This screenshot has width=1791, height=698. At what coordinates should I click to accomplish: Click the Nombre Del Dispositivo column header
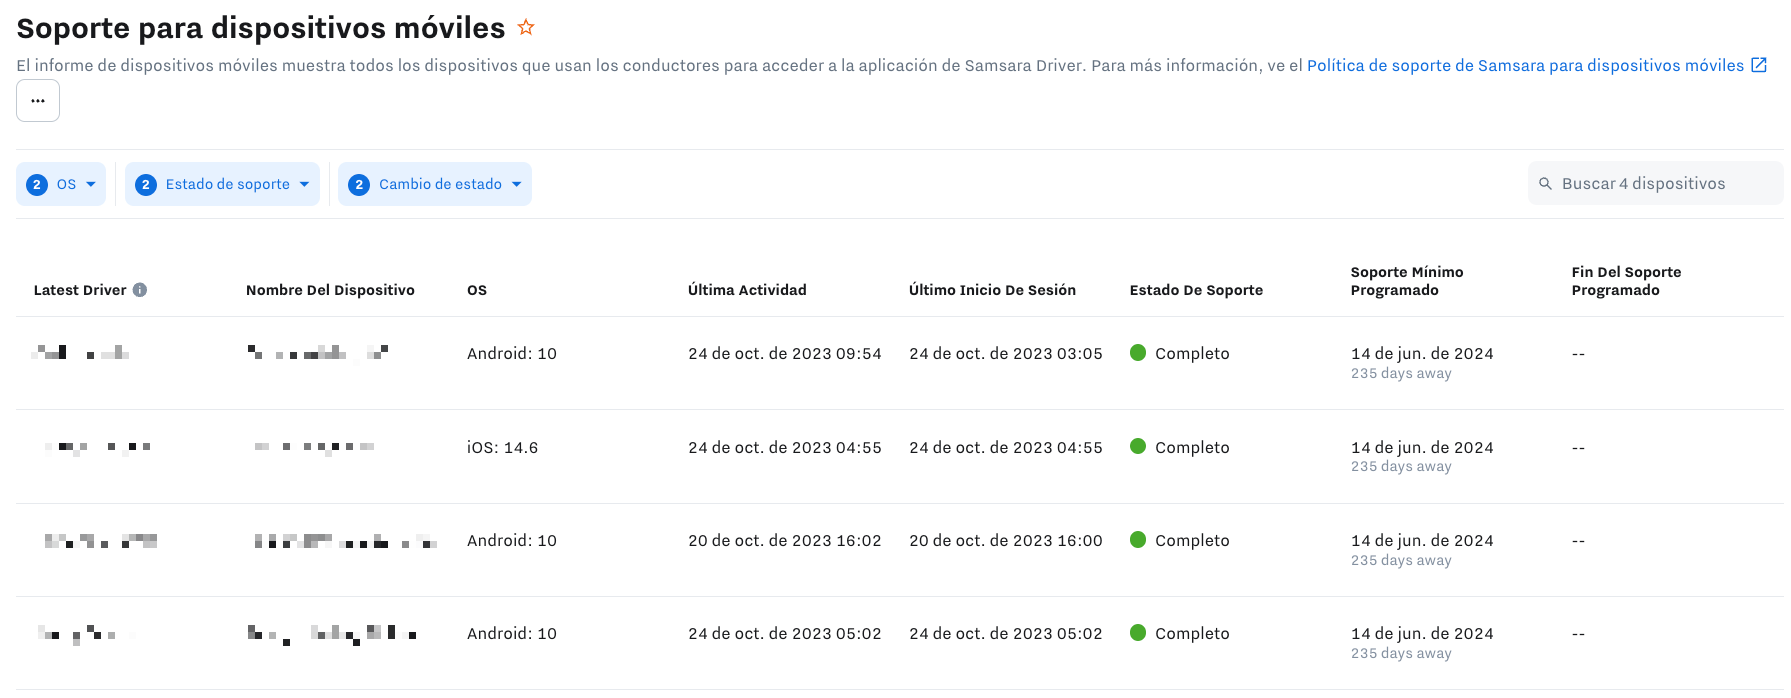pos(330,290)
